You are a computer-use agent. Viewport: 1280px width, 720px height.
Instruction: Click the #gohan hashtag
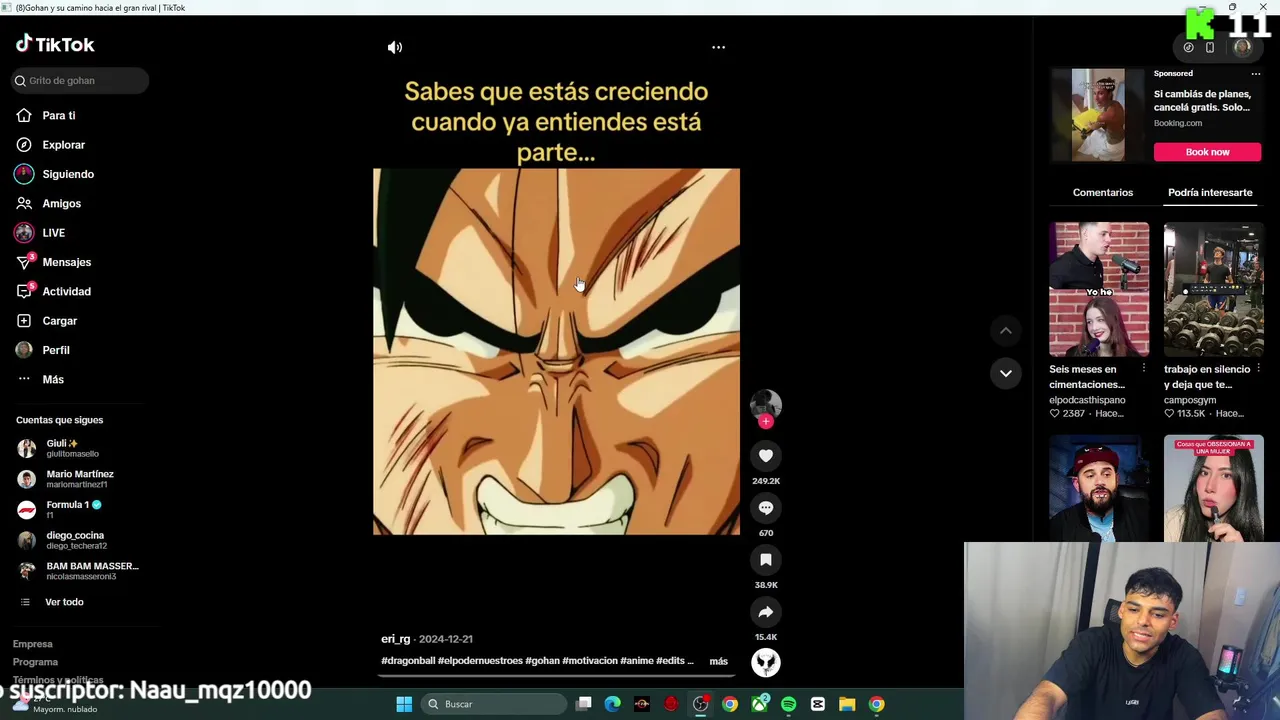coord(542,661)
